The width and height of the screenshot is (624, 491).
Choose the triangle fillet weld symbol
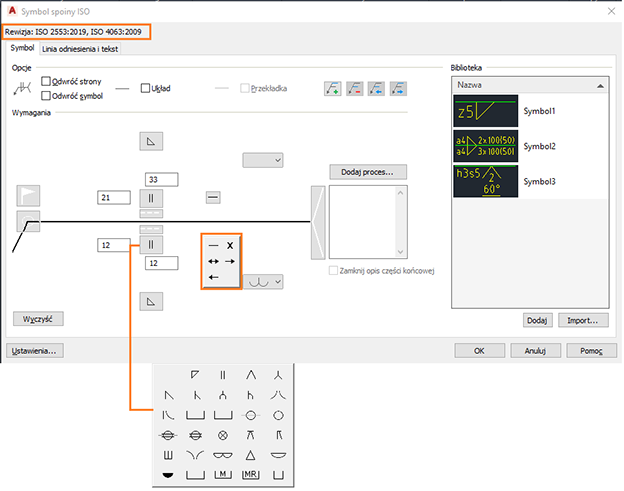click(250, 455)
